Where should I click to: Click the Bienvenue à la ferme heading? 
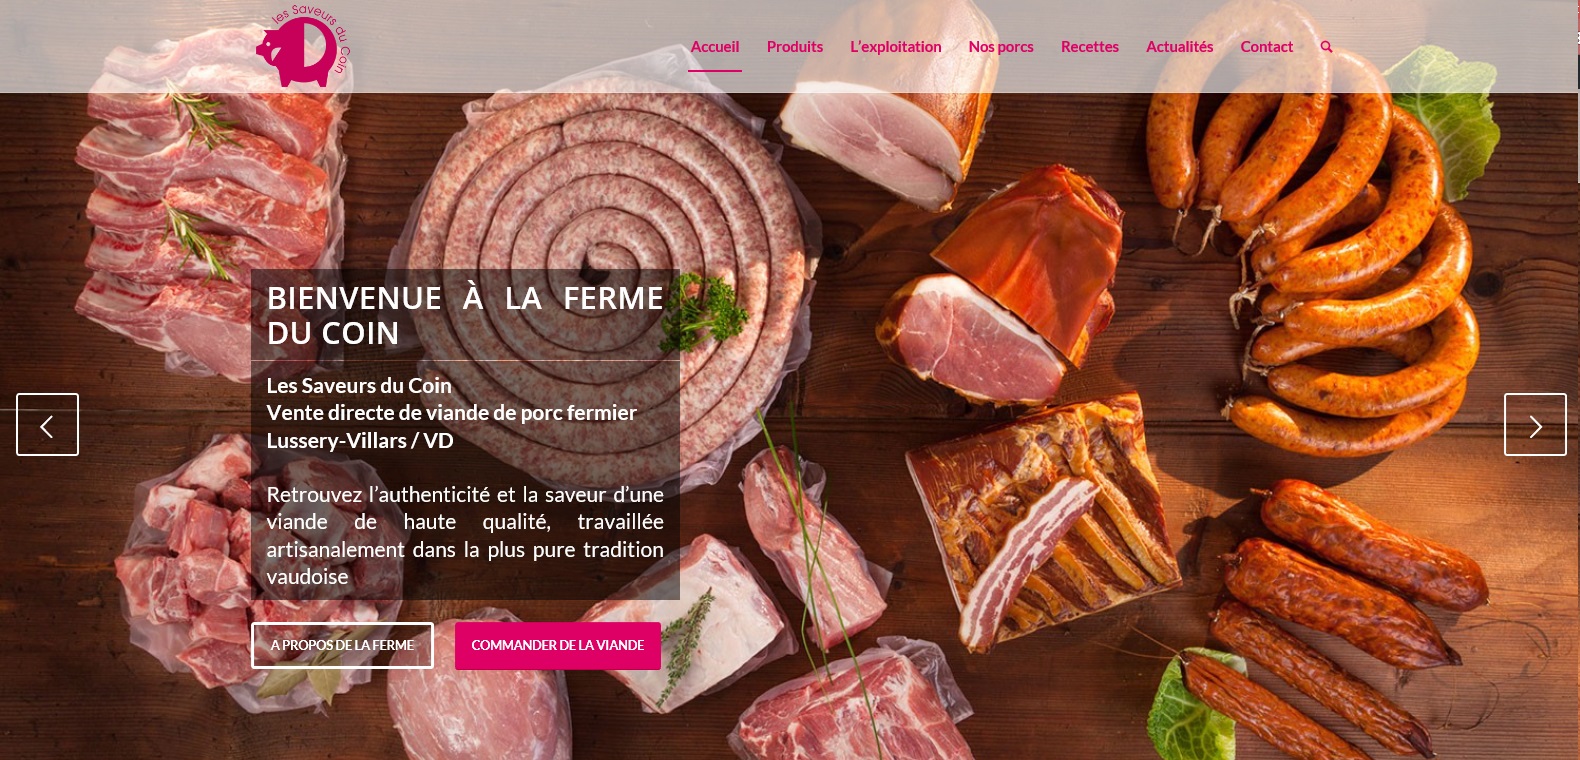[465, 315]
